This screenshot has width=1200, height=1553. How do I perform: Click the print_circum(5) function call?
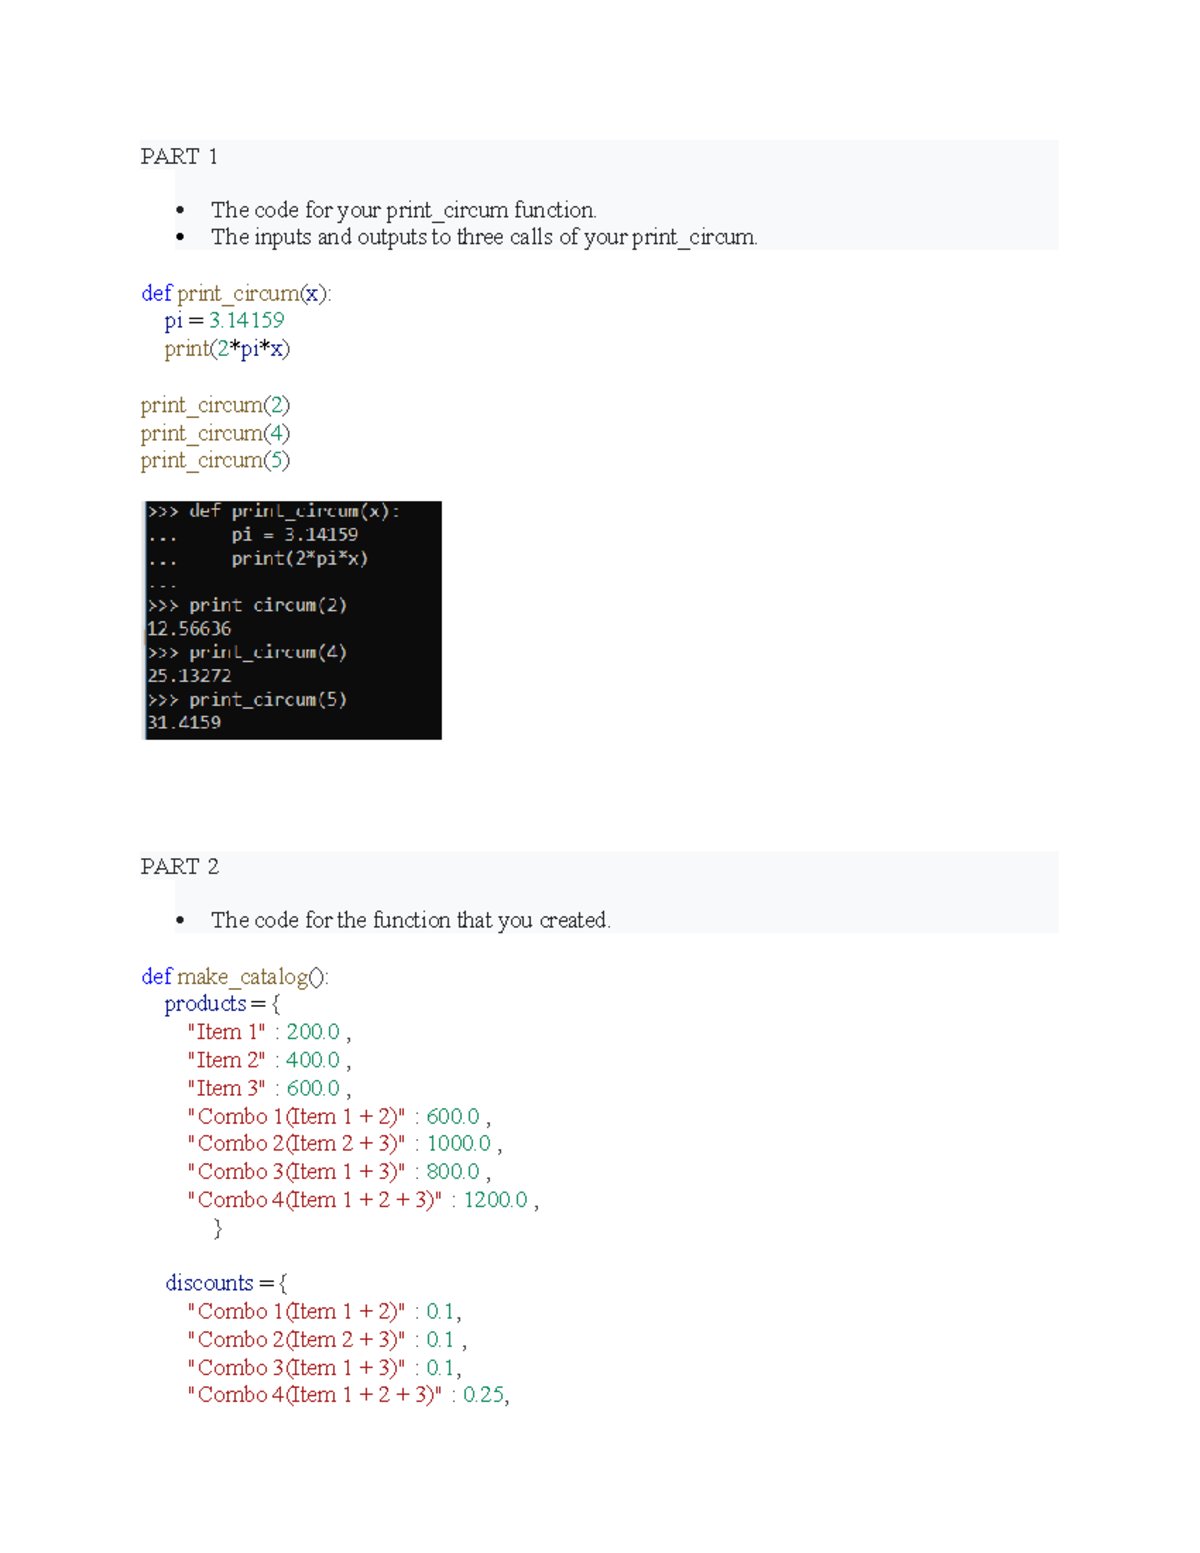coord(215,459)
